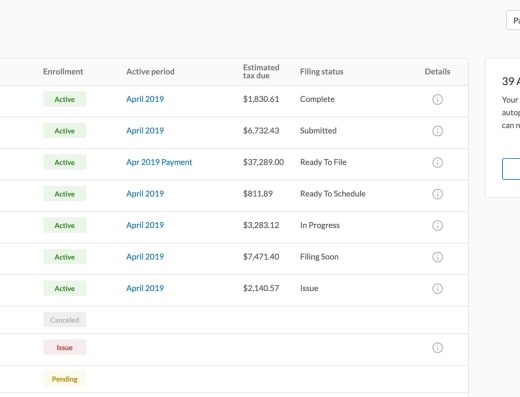View details icon for Filing Soon row
Image resolution: width=520 pixels, height=397 pixels.
pos(437,257)
